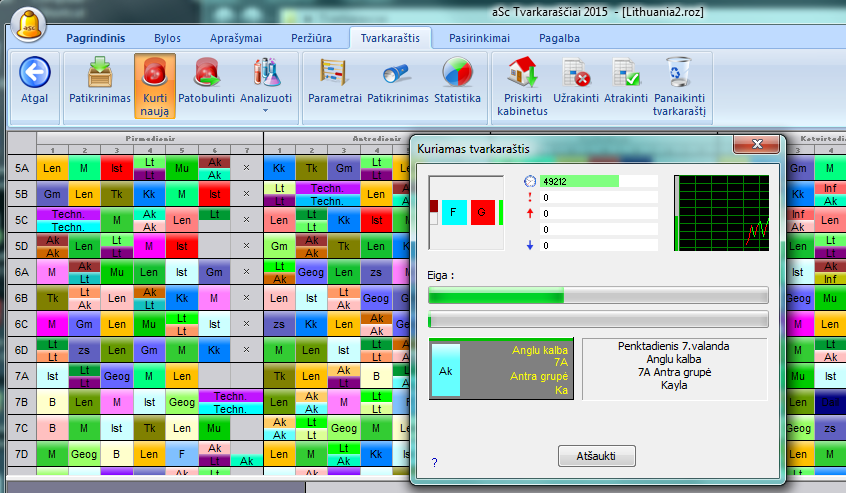Expand the Analizuoti dropdown arrow
The image size is (846, 493).
coord(266,110)
